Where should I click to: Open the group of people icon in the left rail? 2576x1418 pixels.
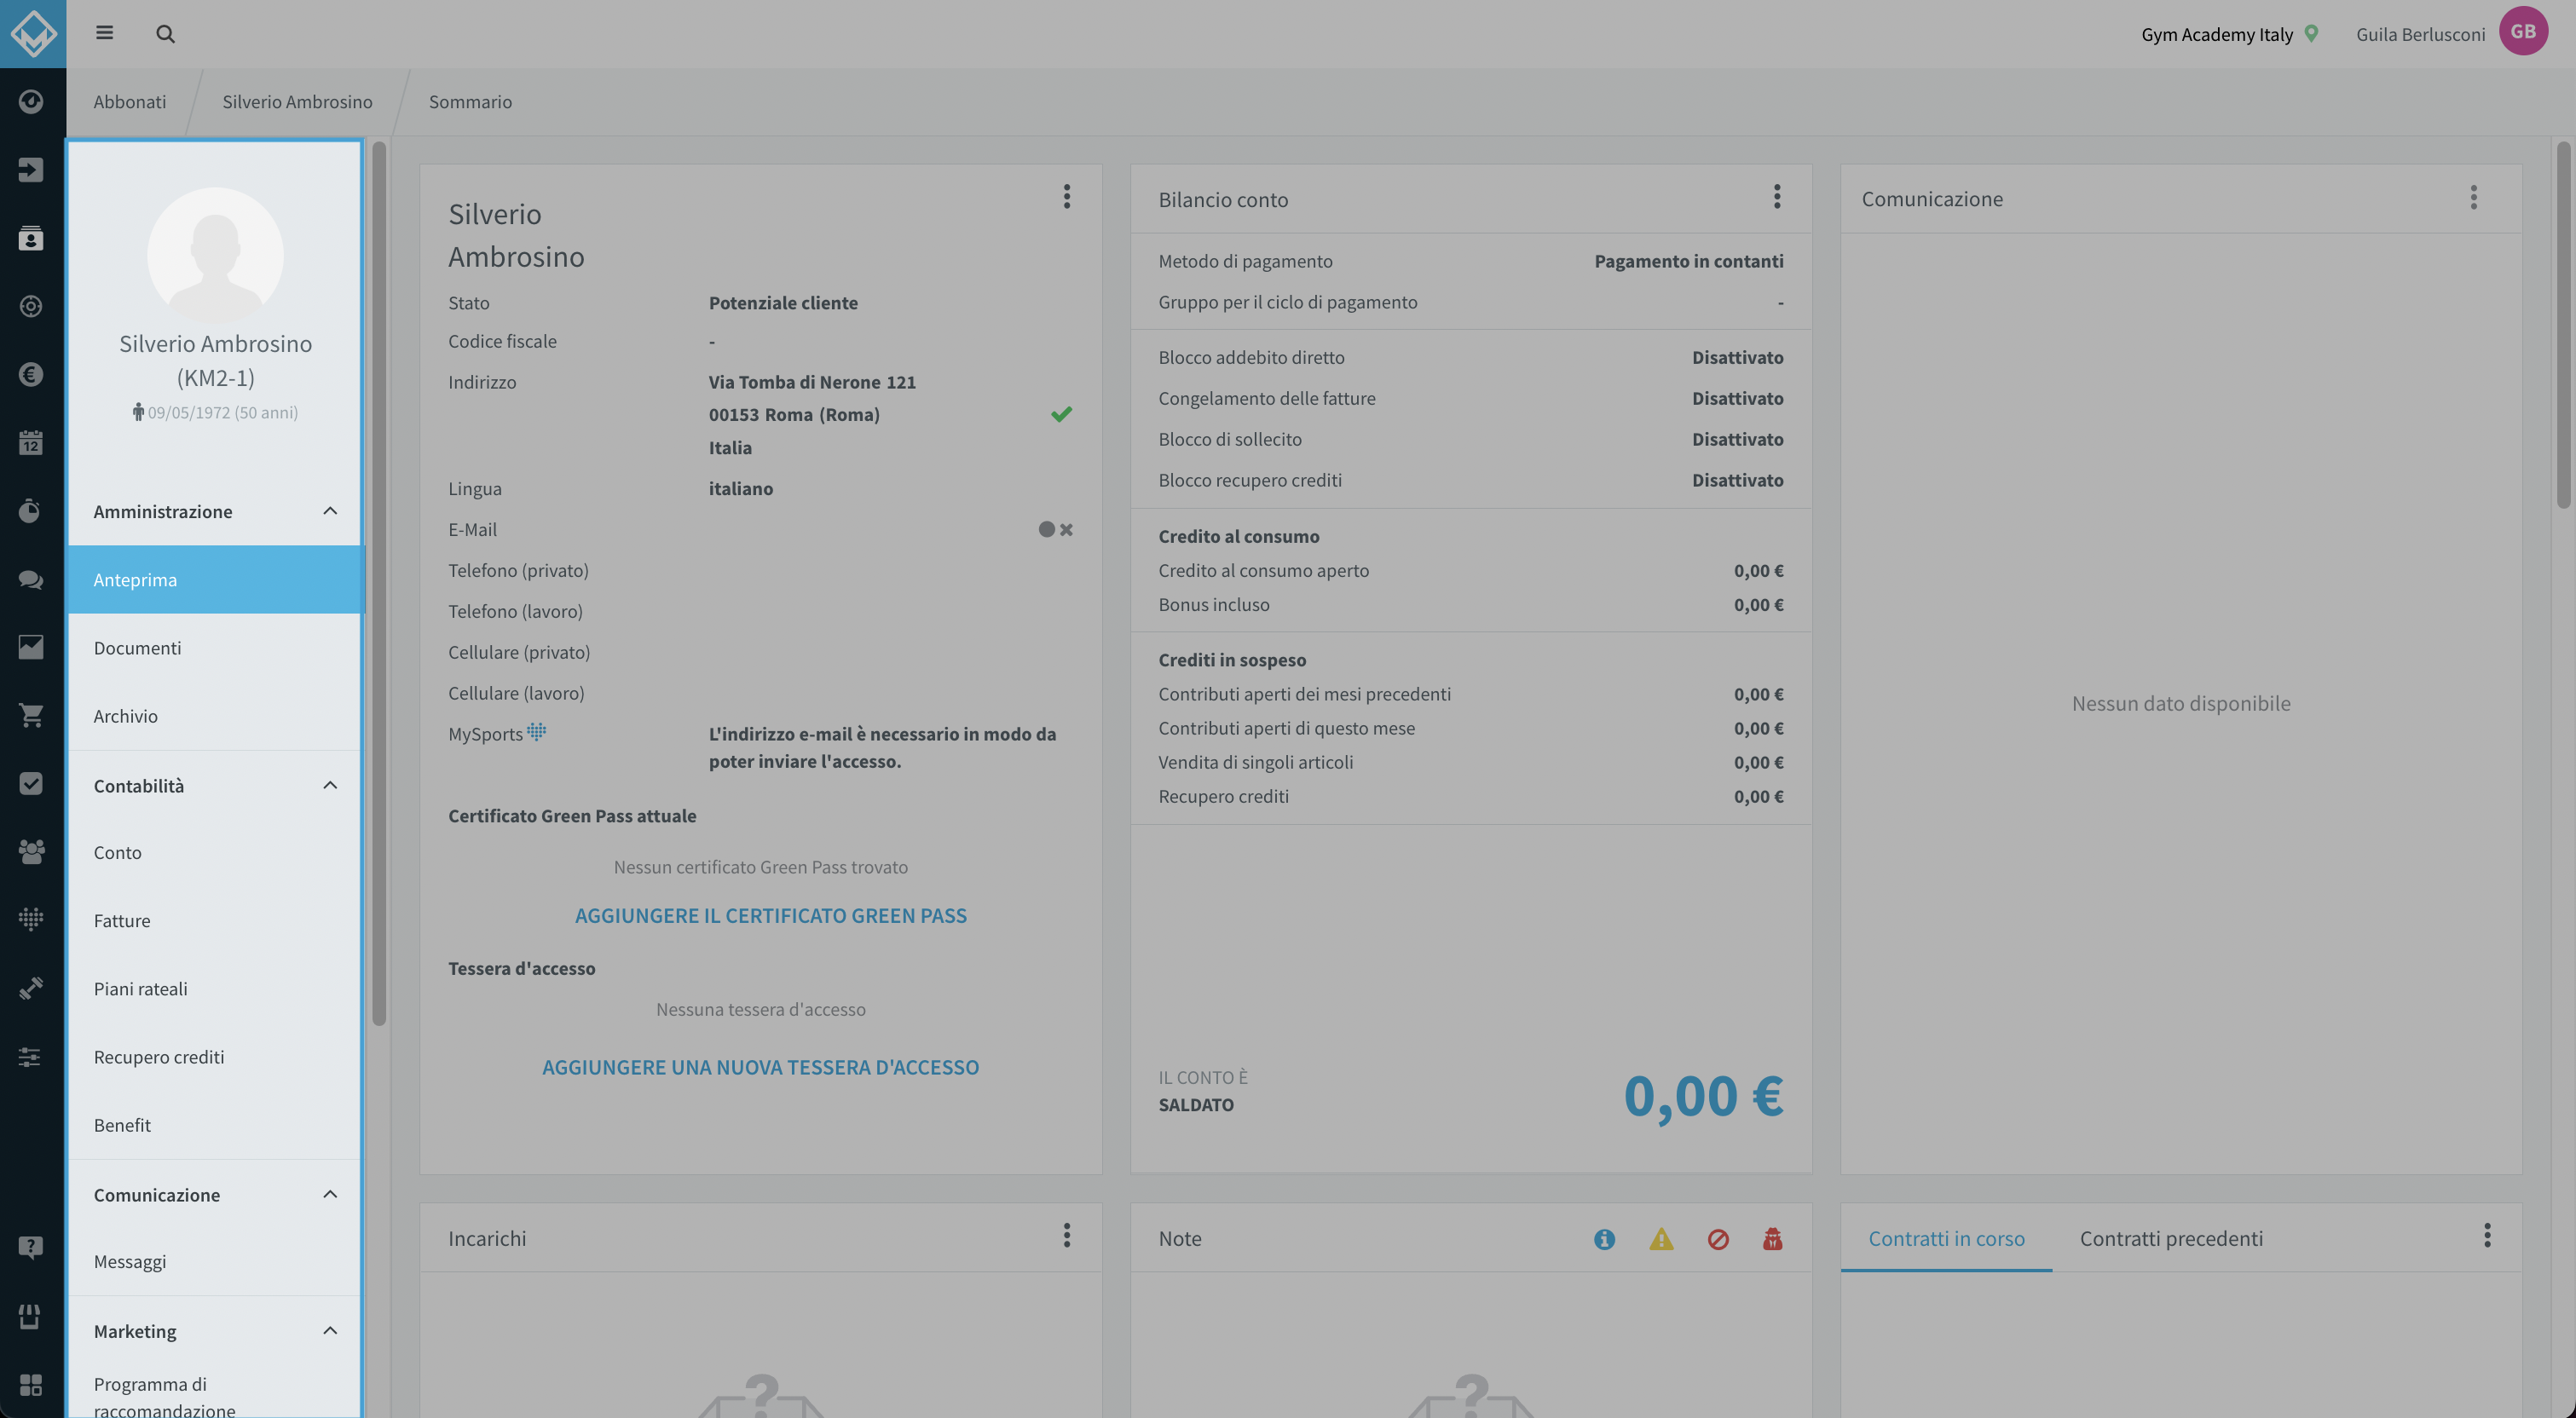[31, 851]
